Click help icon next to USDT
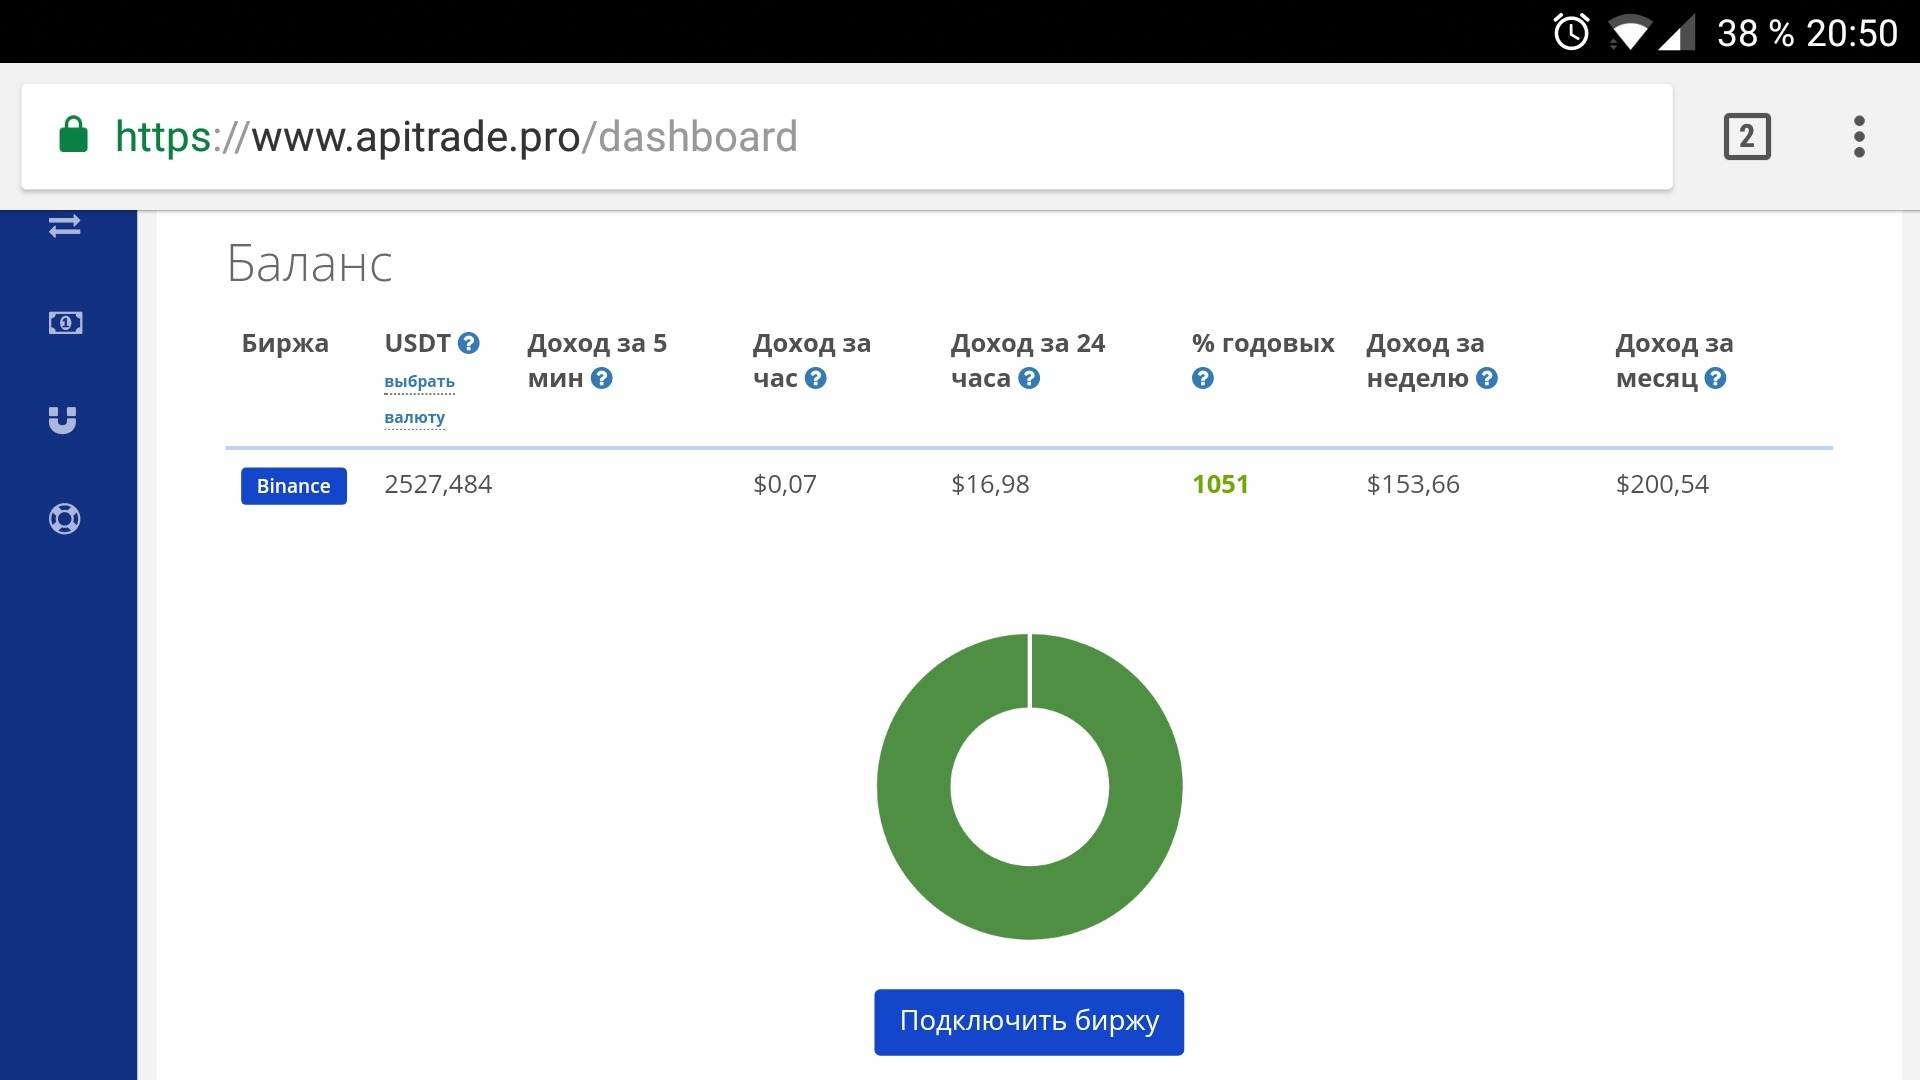The image size is (1920, 1080). 469,344
